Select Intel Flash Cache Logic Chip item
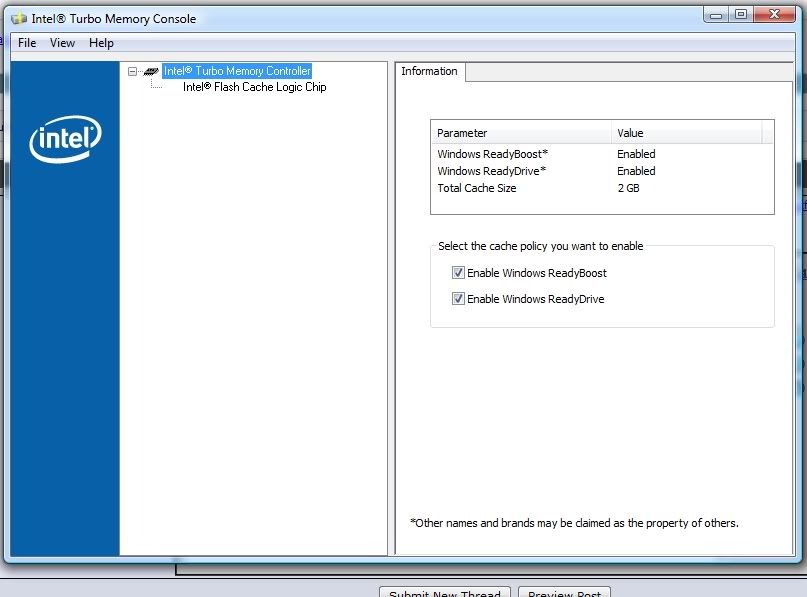This screenshot has height=597, width=807. click(x=254, y=87)
